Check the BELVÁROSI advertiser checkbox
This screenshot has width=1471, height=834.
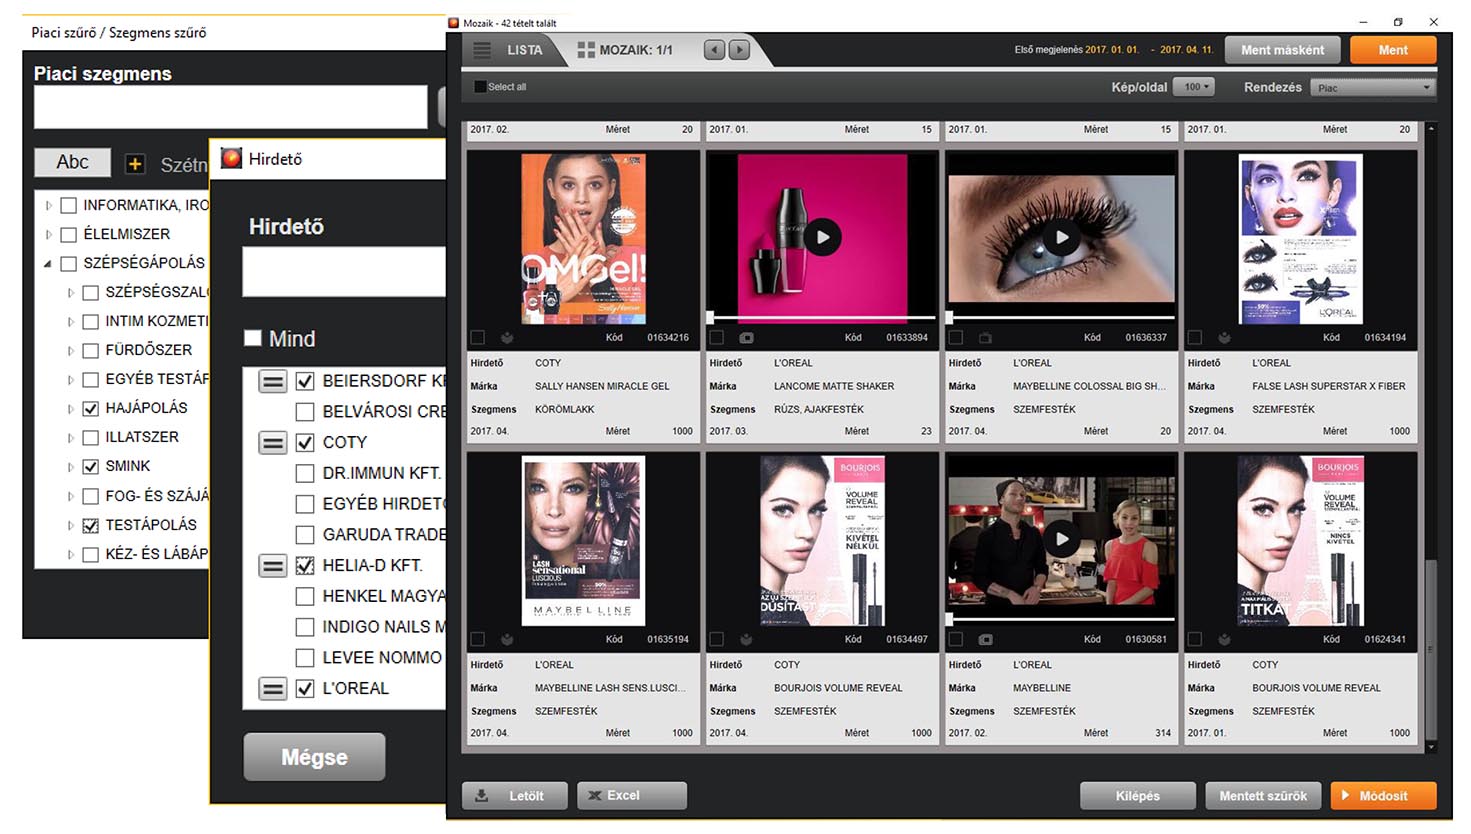305,412
